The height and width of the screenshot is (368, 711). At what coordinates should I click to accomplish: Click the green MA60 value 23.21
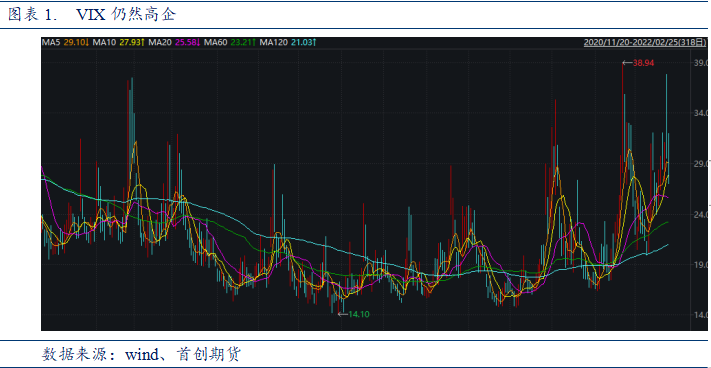point(241,42)
